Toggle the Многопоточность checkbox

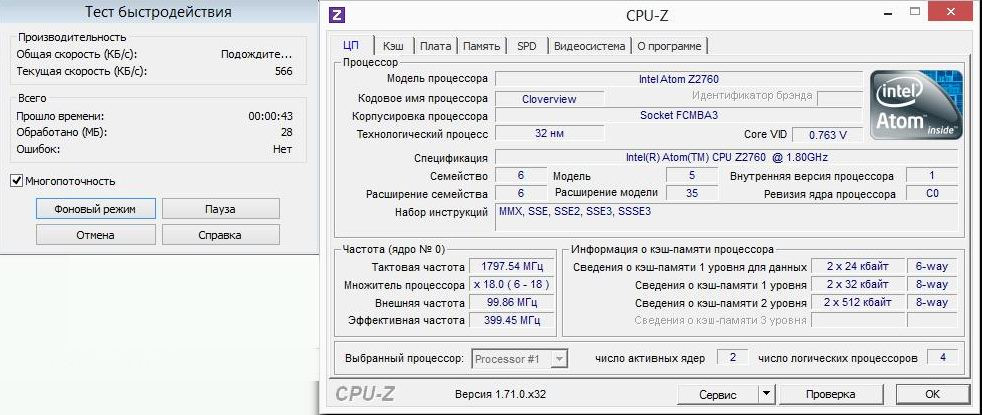16,181
